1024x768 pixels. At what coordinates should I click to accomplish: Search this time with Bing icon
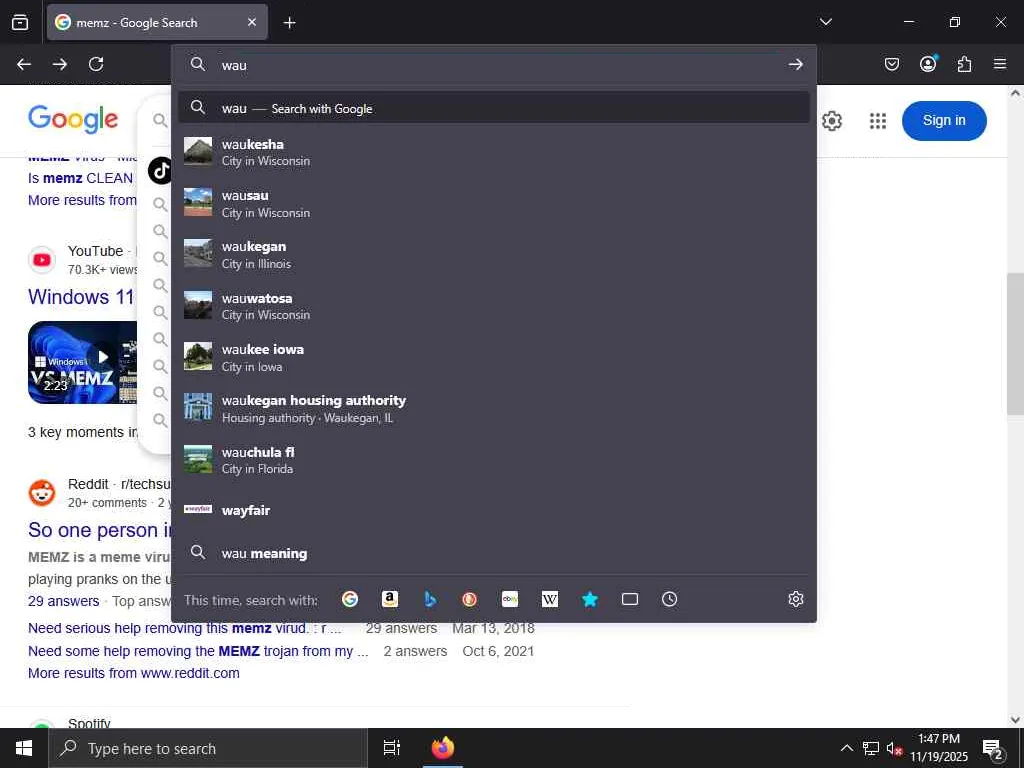pyautogui.click(x=430, y=599)
